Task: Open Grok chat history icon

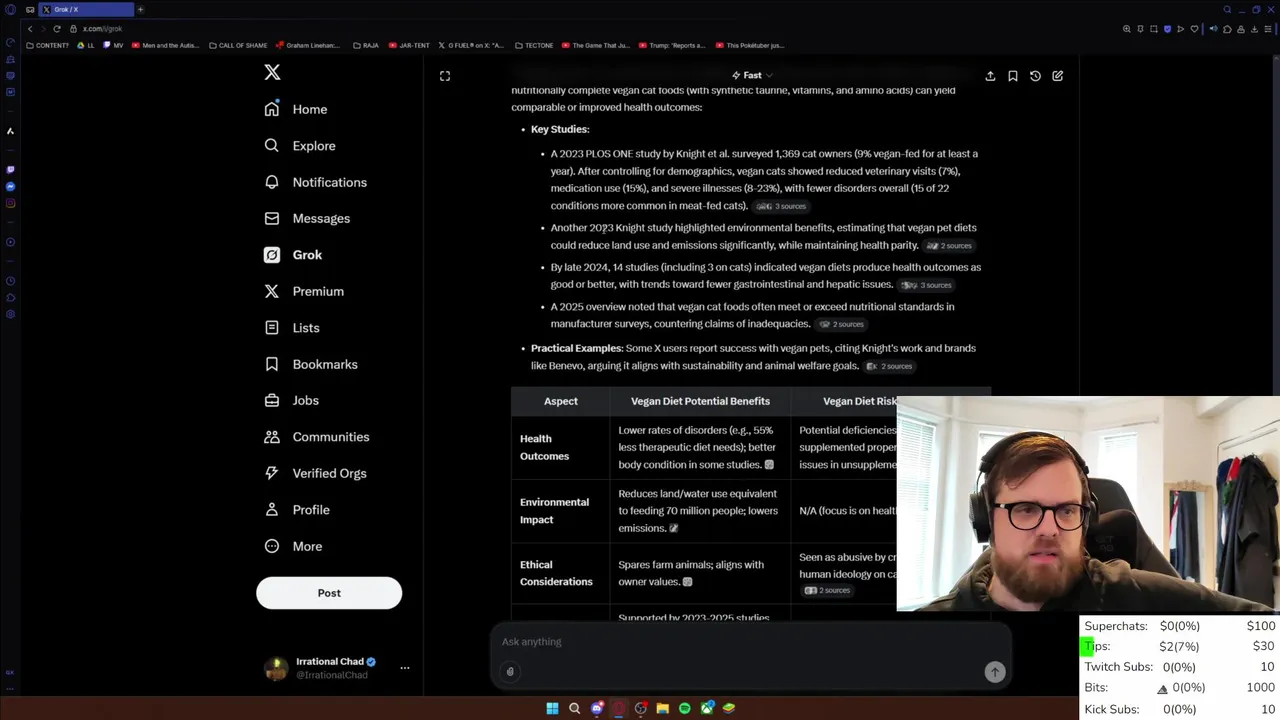Action: pyautogui.click(x=1035, y=76)
